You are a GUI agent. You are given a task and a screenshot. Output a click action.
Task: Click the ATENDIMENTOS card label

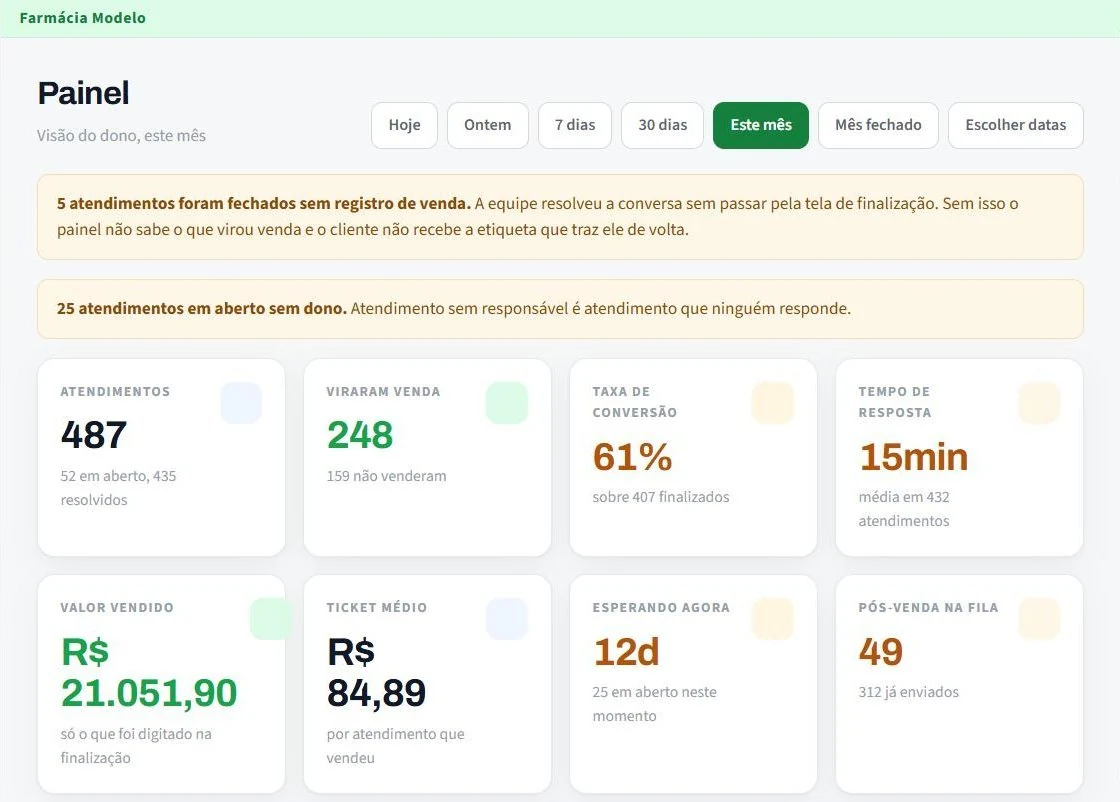pyautogui.click(x=116, y=391)
